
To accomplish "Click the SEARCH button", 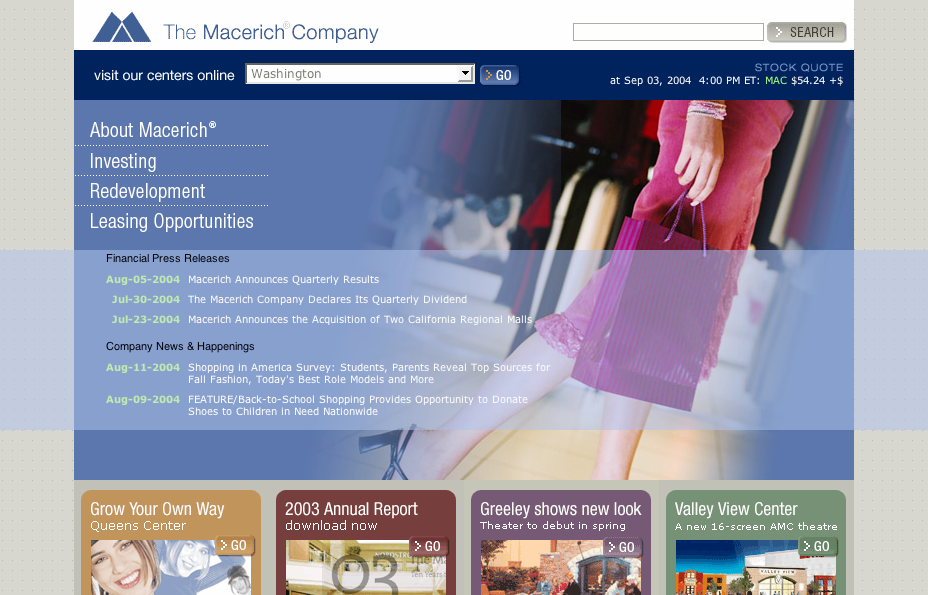I will (807, 32).
